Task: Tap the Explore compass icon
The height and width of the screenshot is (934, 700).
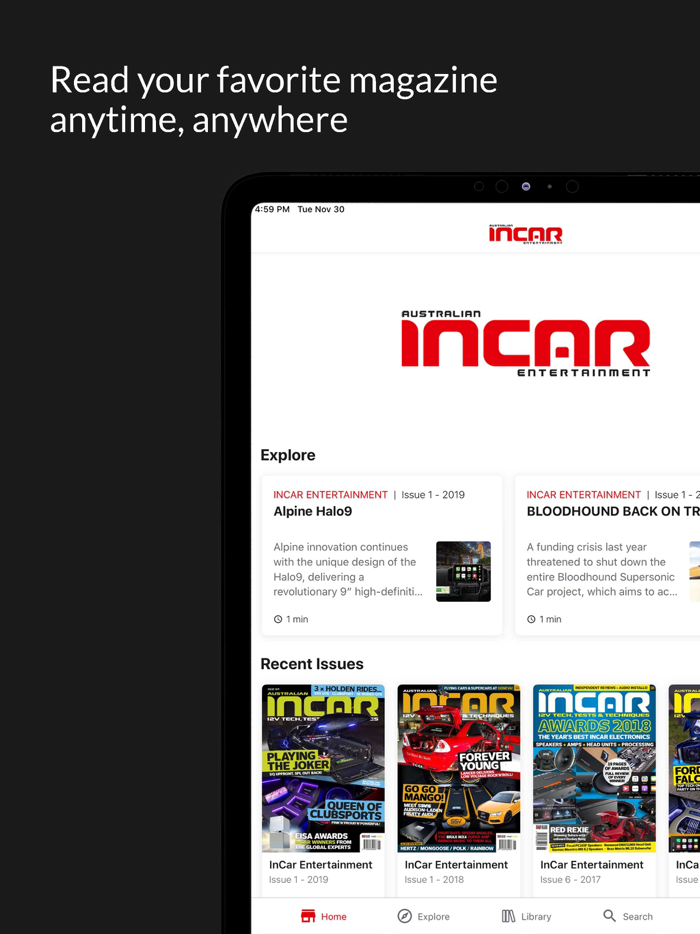Action: (405, 916)
